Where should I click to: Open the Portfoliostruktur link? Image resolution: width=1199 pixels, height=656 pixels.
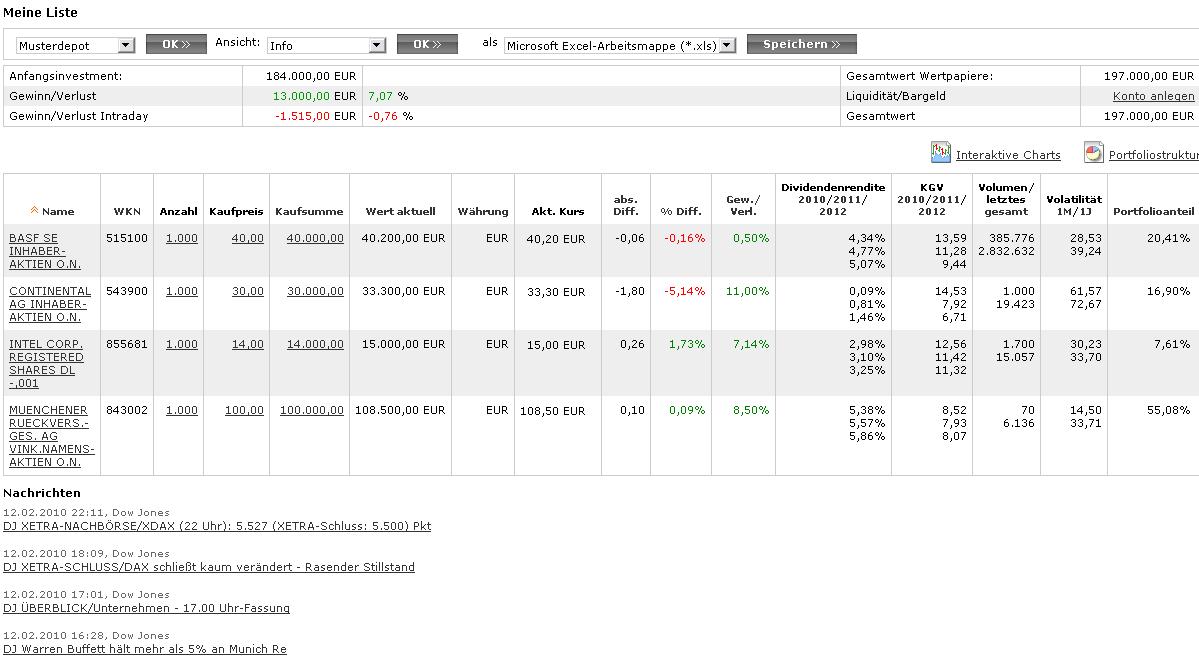point(1154,155)
